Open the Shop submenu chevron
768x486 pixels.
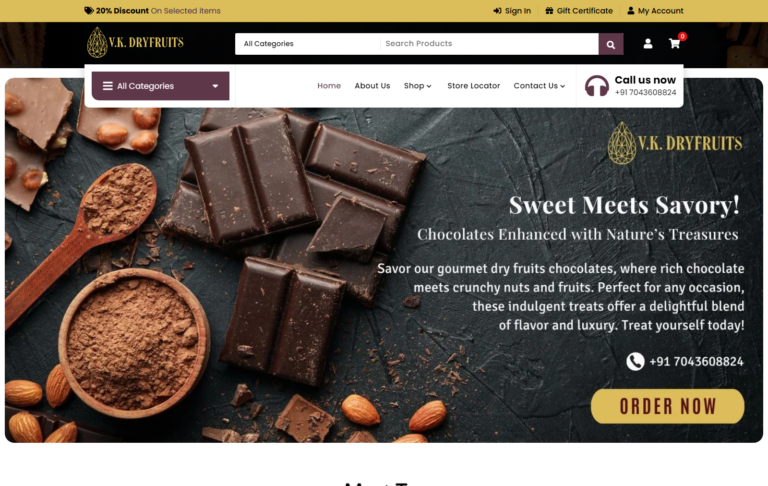(429, 86)
